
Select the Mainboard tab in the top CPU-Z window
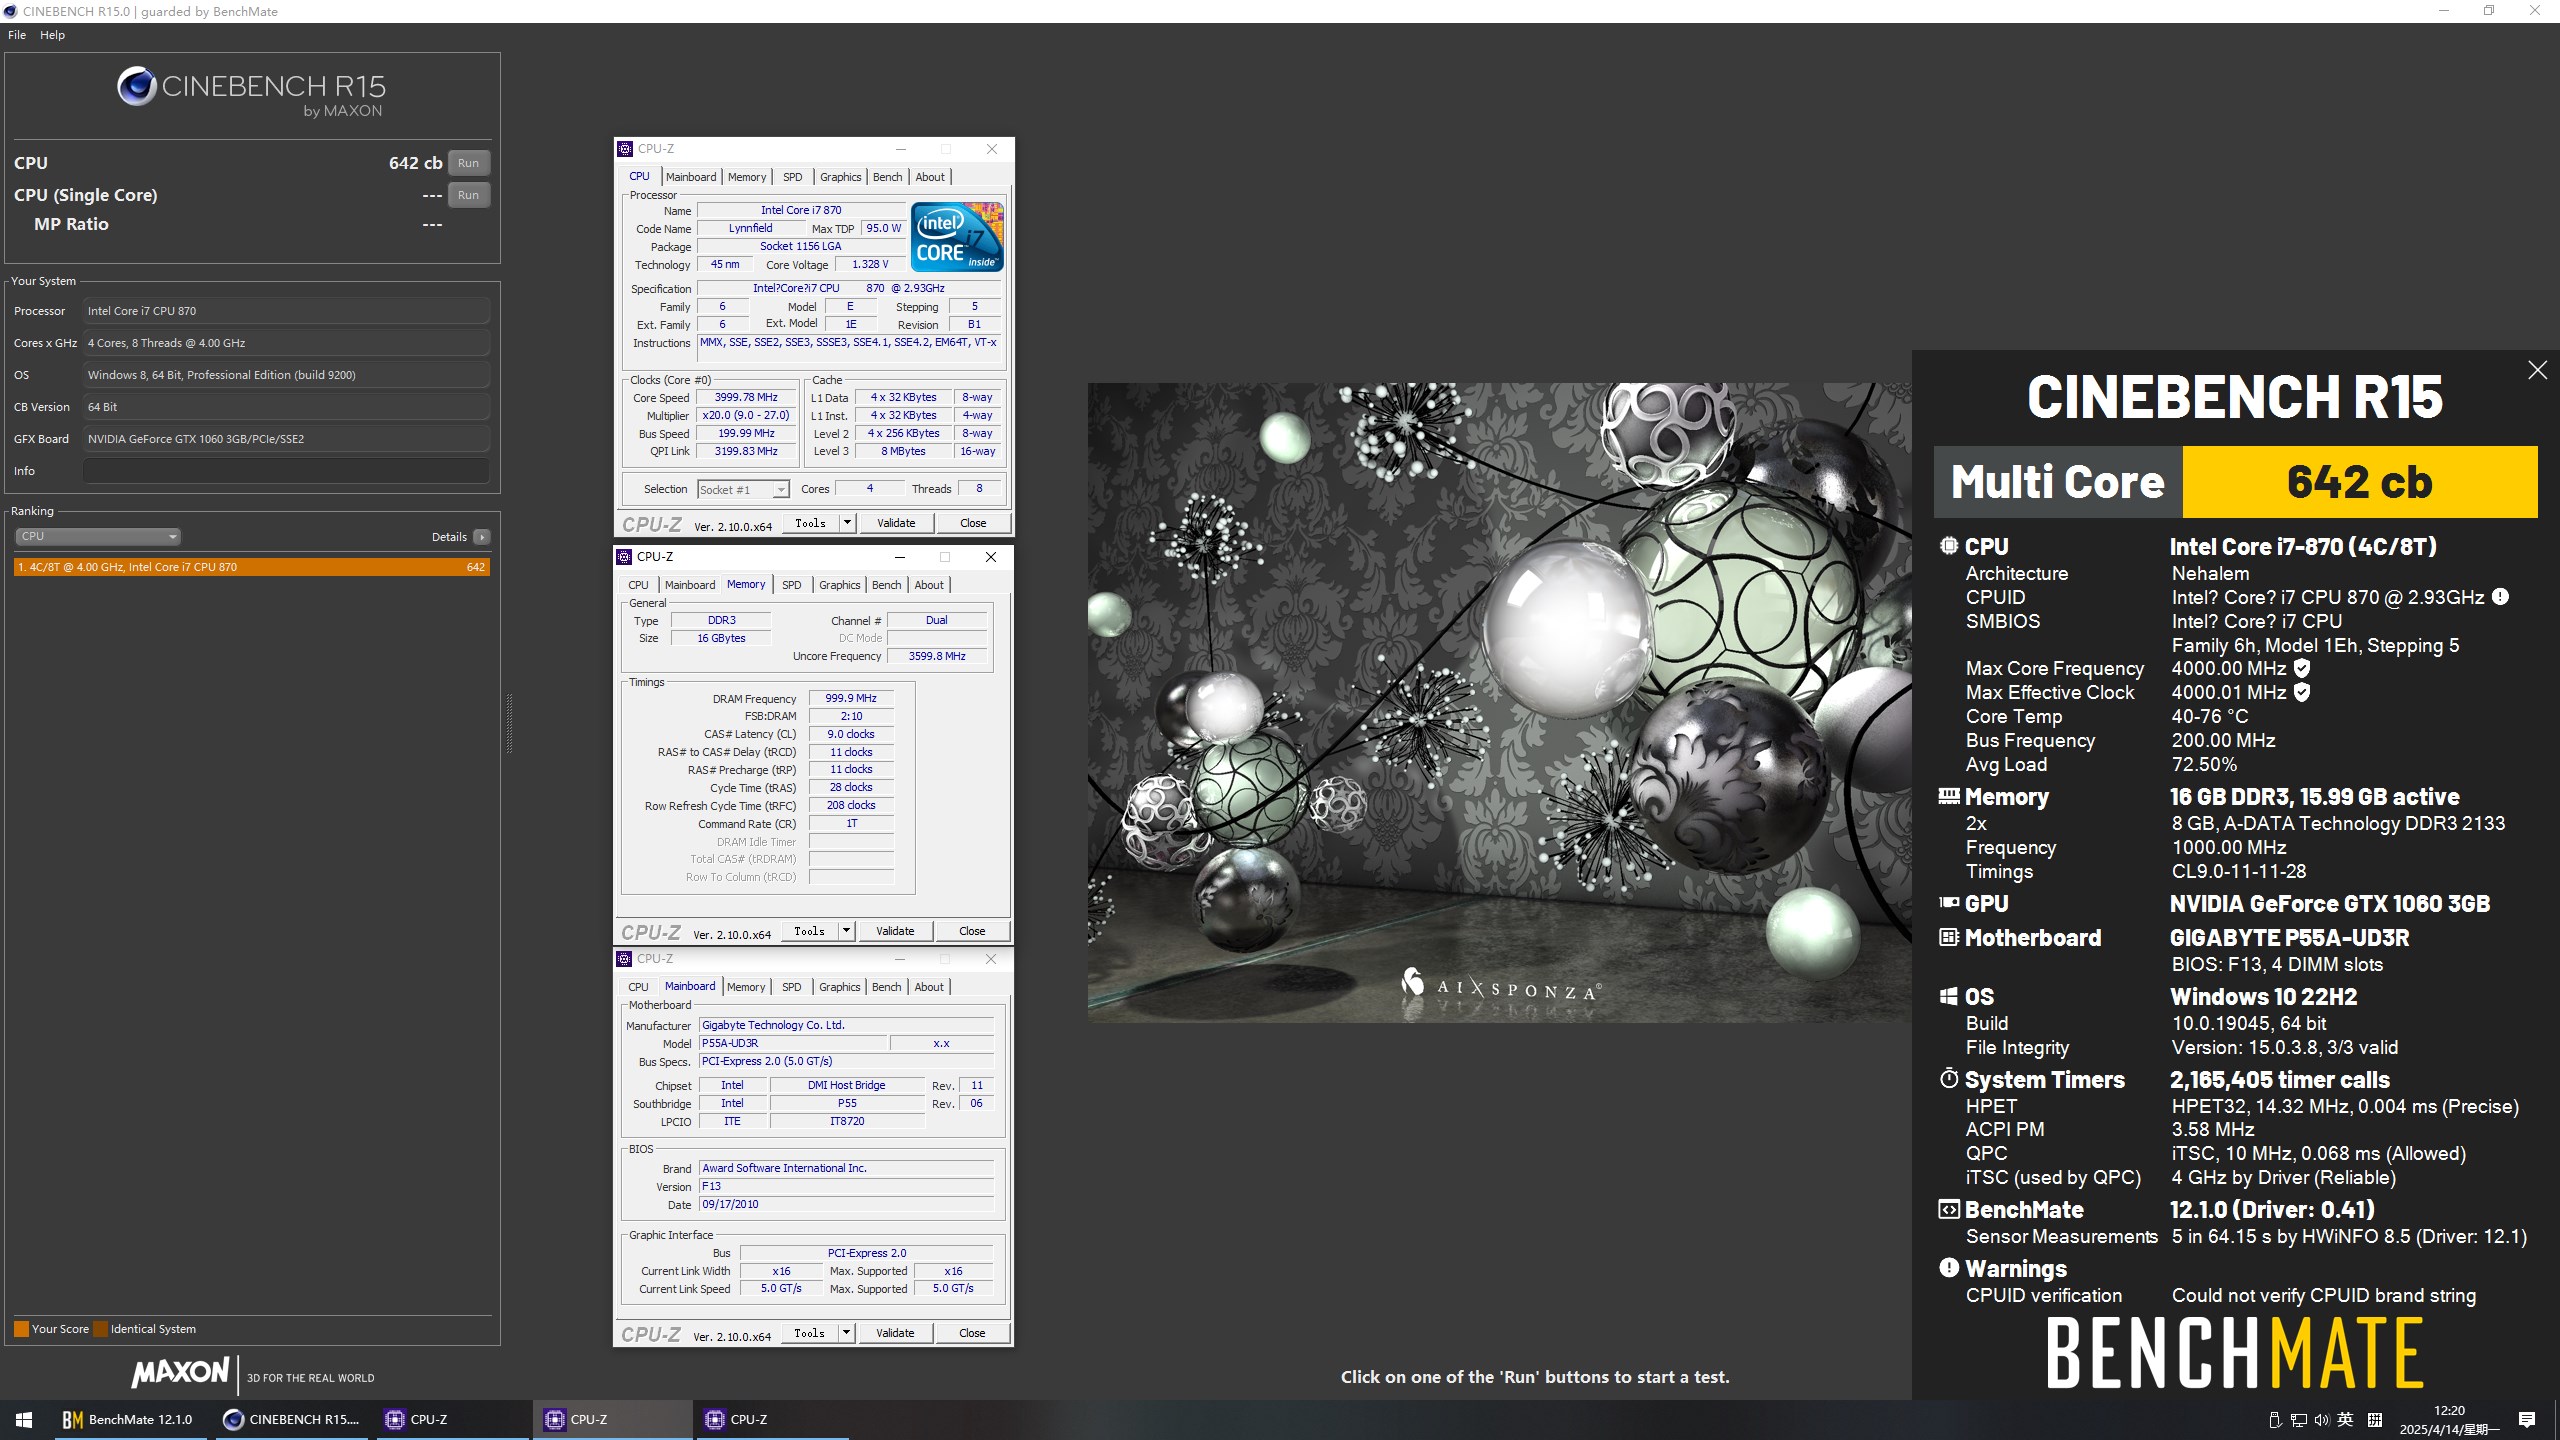[x=691, y=177]
